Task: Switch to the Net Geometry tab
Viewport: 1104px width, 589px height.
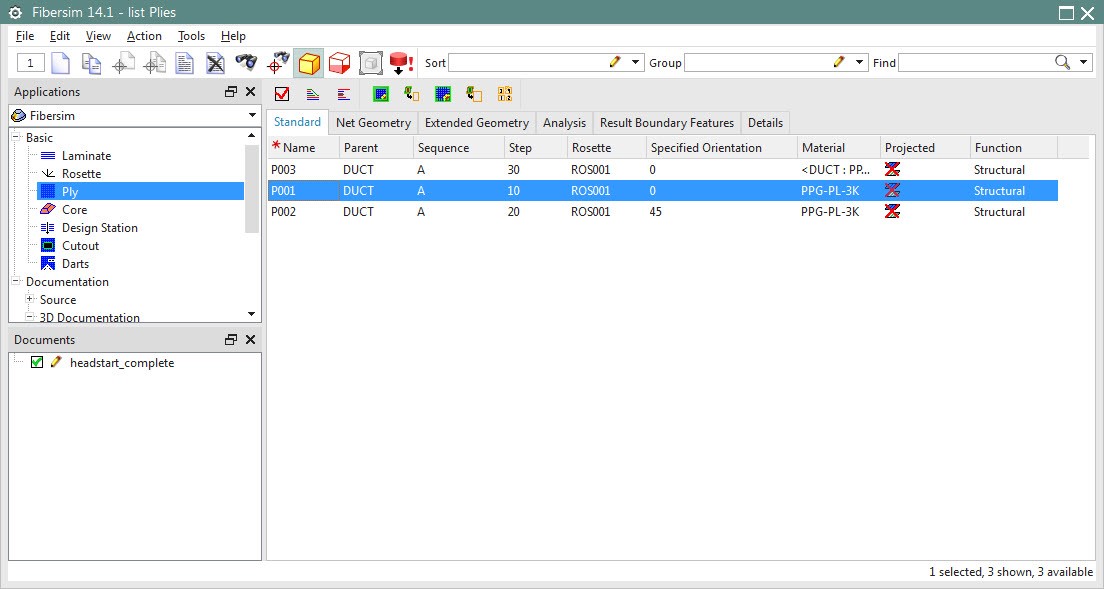Action: click(x=373, y=122)
